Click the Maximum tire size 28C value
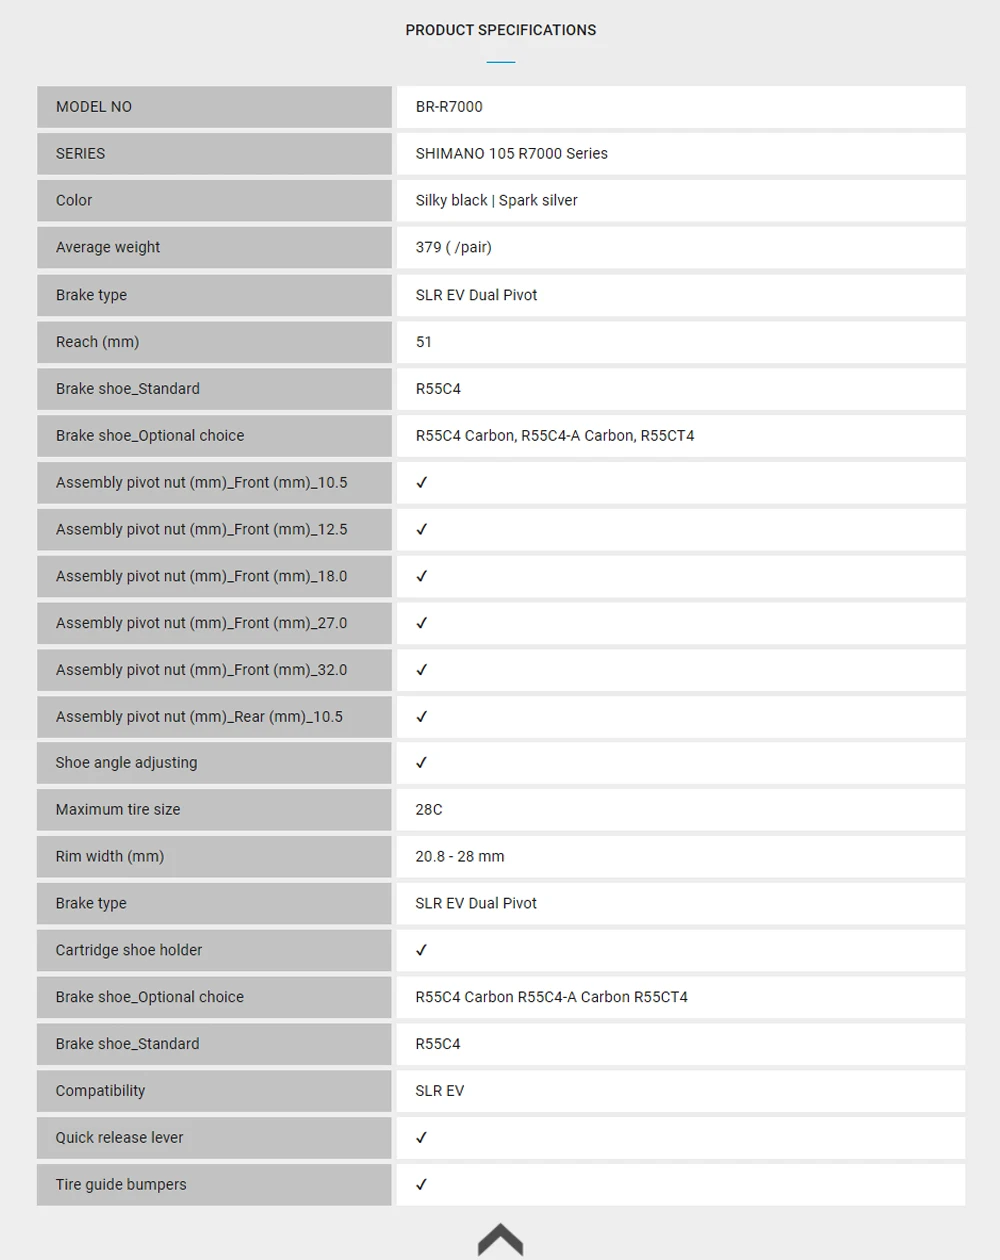This screenshot has height=1260, width=1000. tap(429, 810)
